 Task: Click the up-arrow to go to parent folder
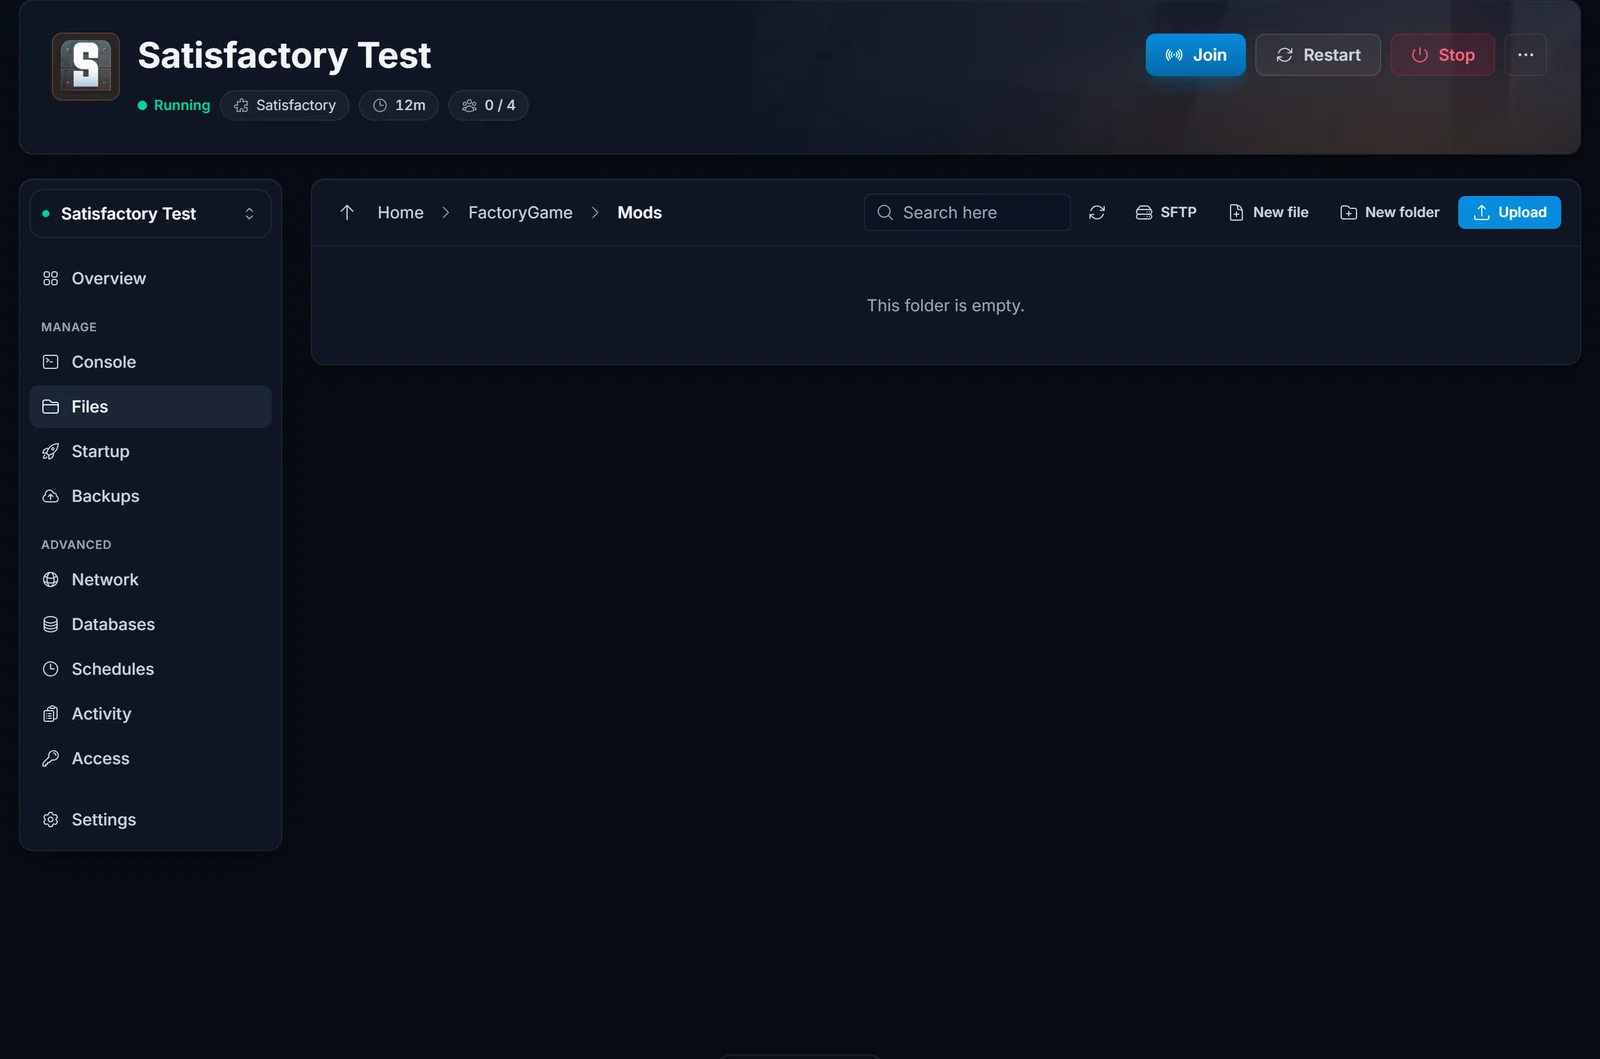click(x=347, y=212)
